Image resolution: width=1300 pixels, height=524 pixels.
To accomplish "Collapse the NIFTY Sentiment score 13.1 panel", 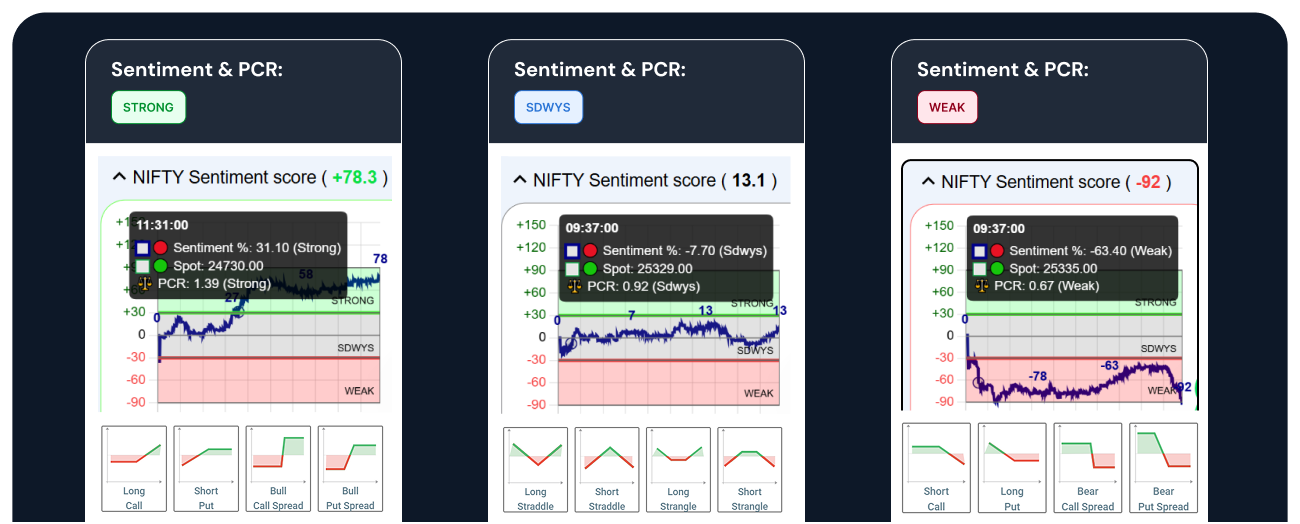I will click(519, 180).
